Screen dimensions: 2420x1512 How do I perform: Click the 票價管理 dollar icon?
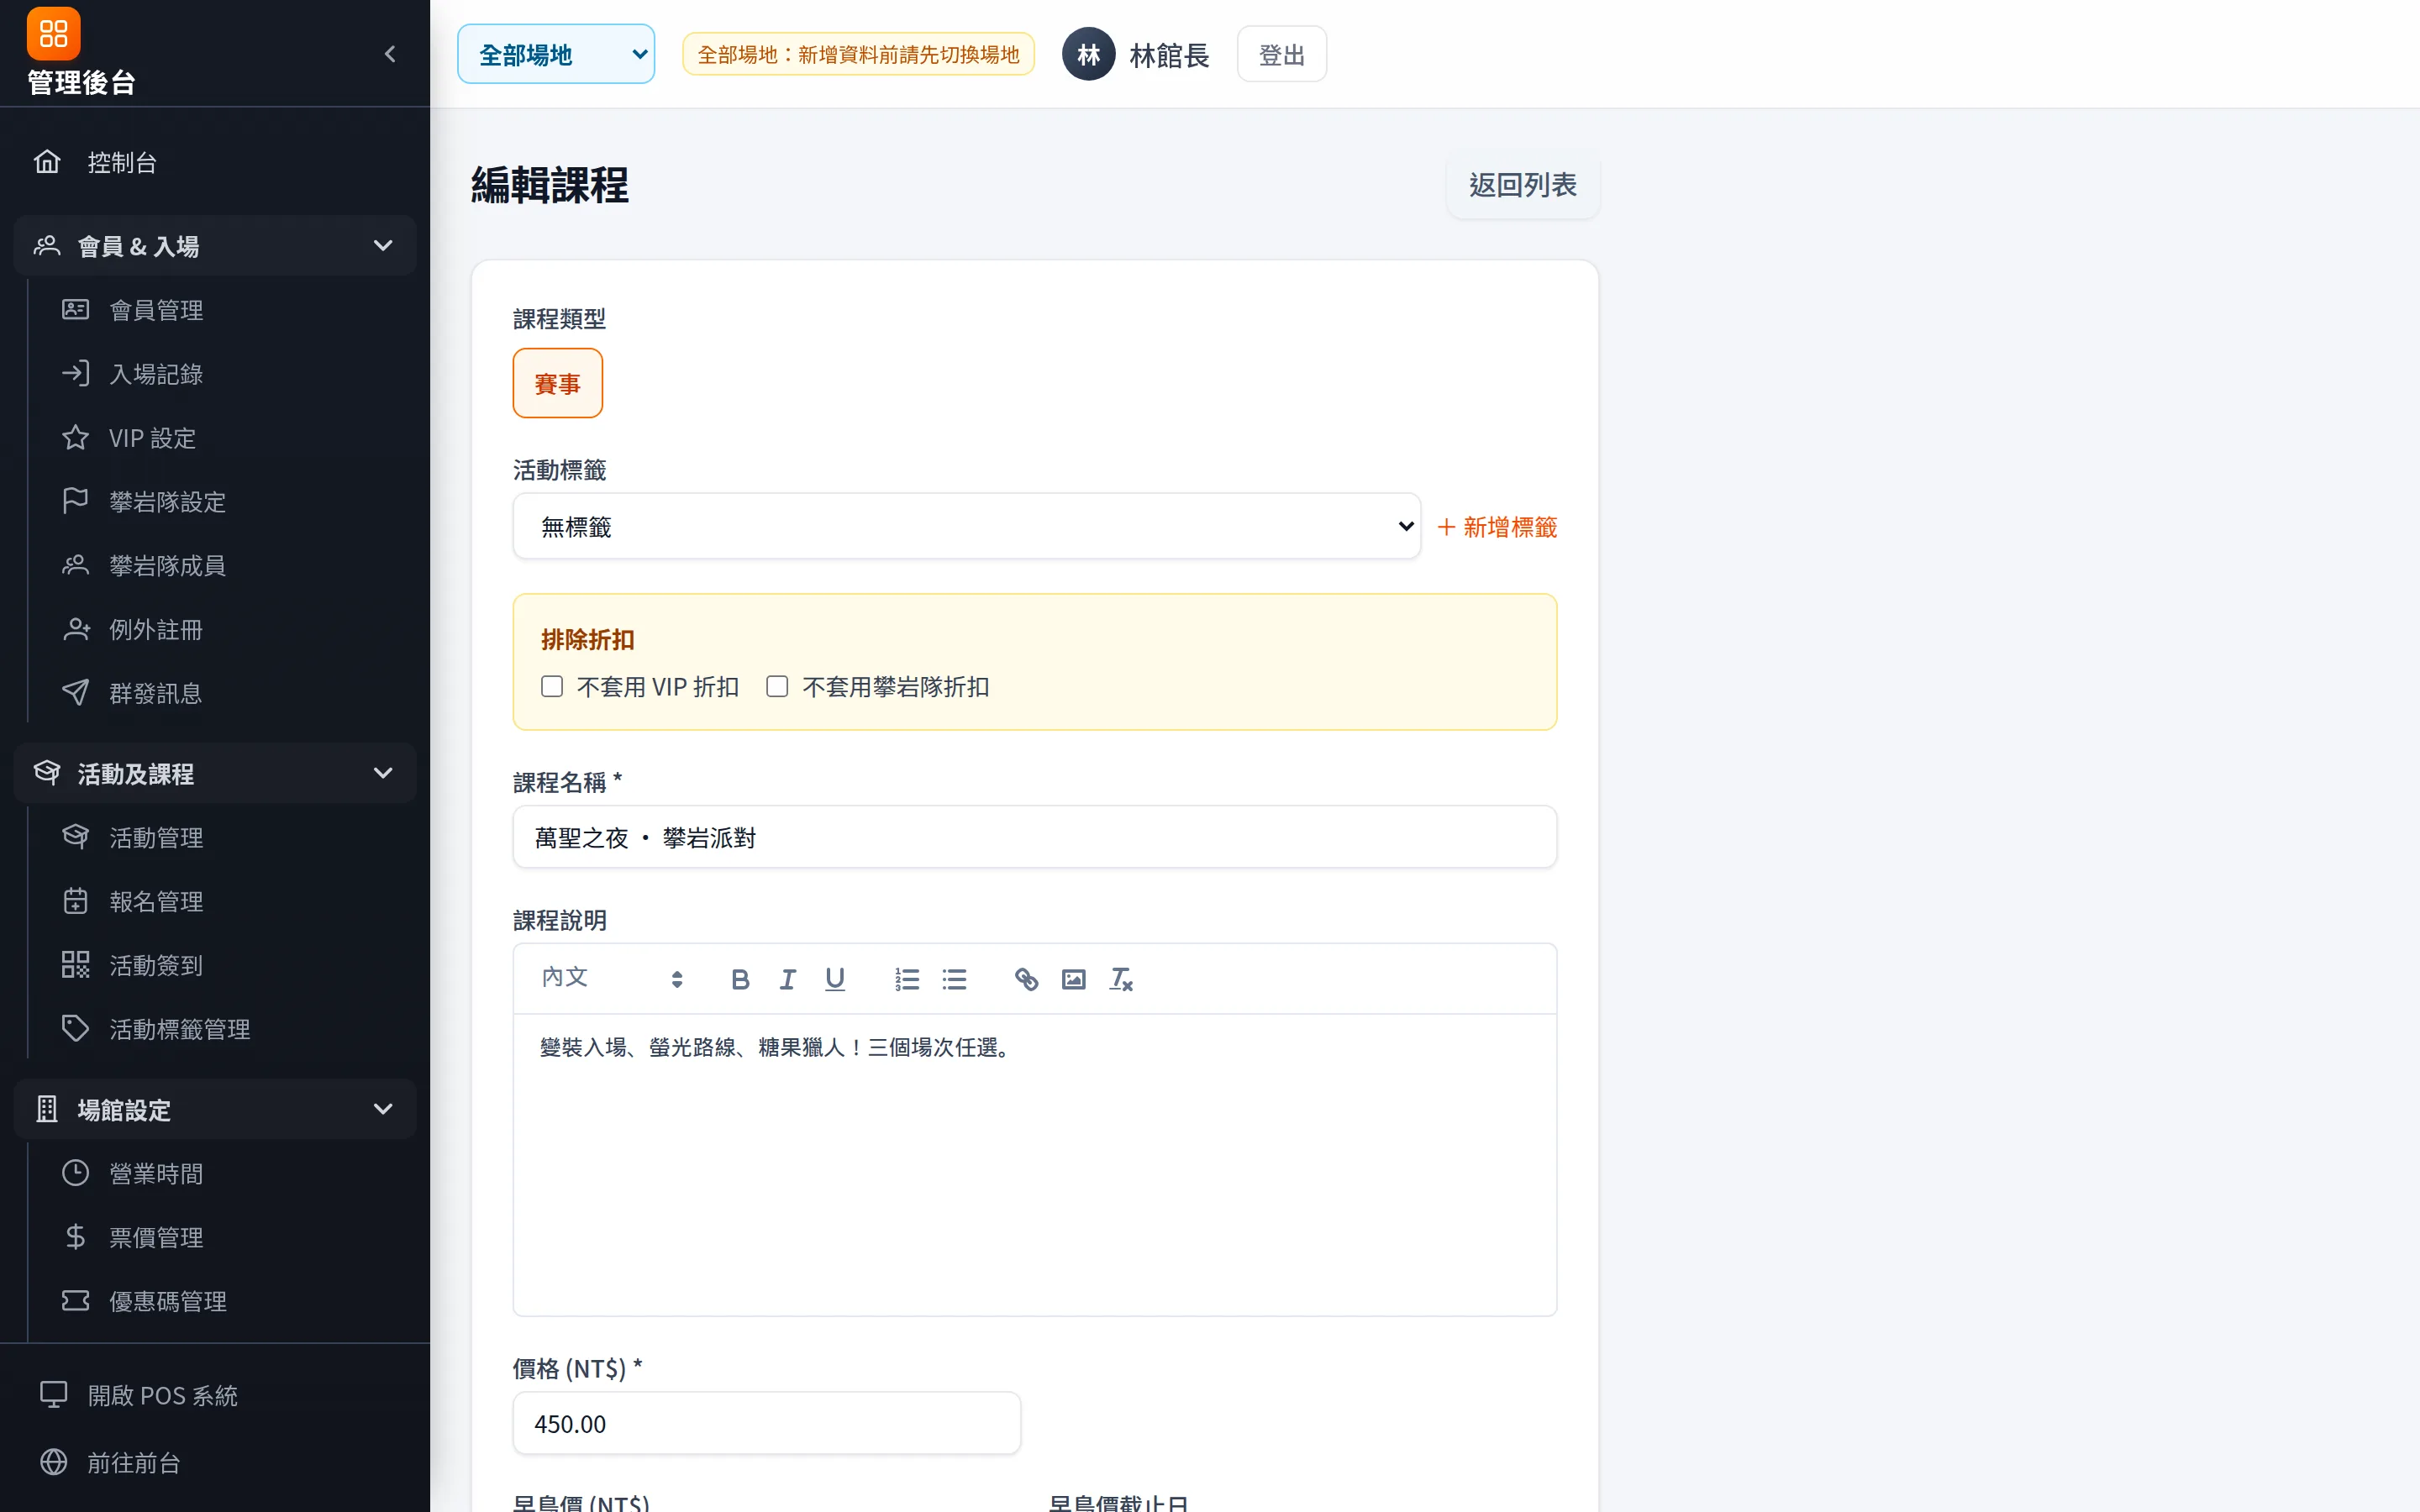[76, 1237]
